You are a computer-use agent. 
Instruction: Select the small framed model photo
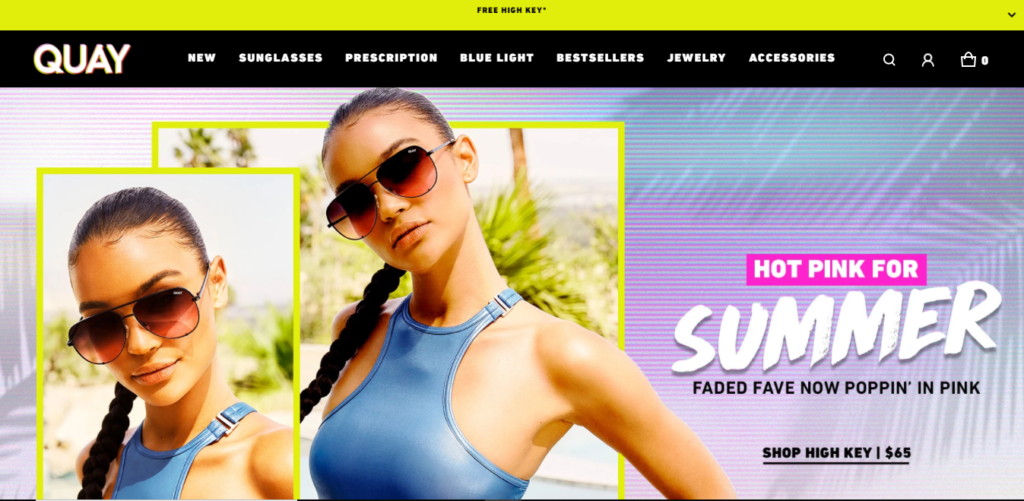click(x=168, y=334)
